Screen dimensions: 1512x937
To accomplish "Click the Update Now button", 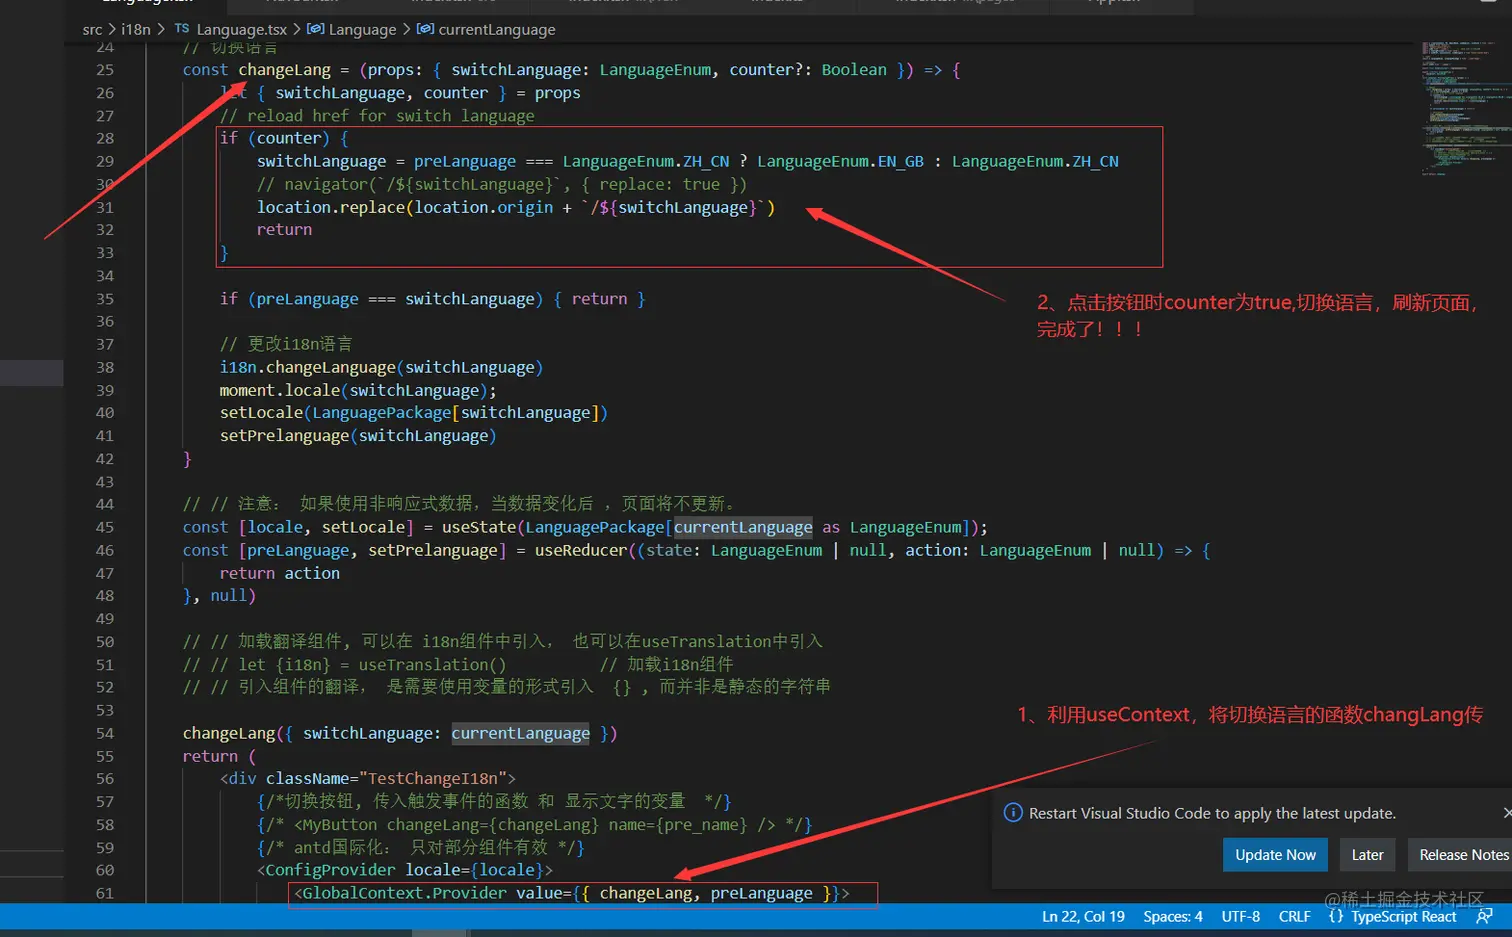I will click(1275, 855).
